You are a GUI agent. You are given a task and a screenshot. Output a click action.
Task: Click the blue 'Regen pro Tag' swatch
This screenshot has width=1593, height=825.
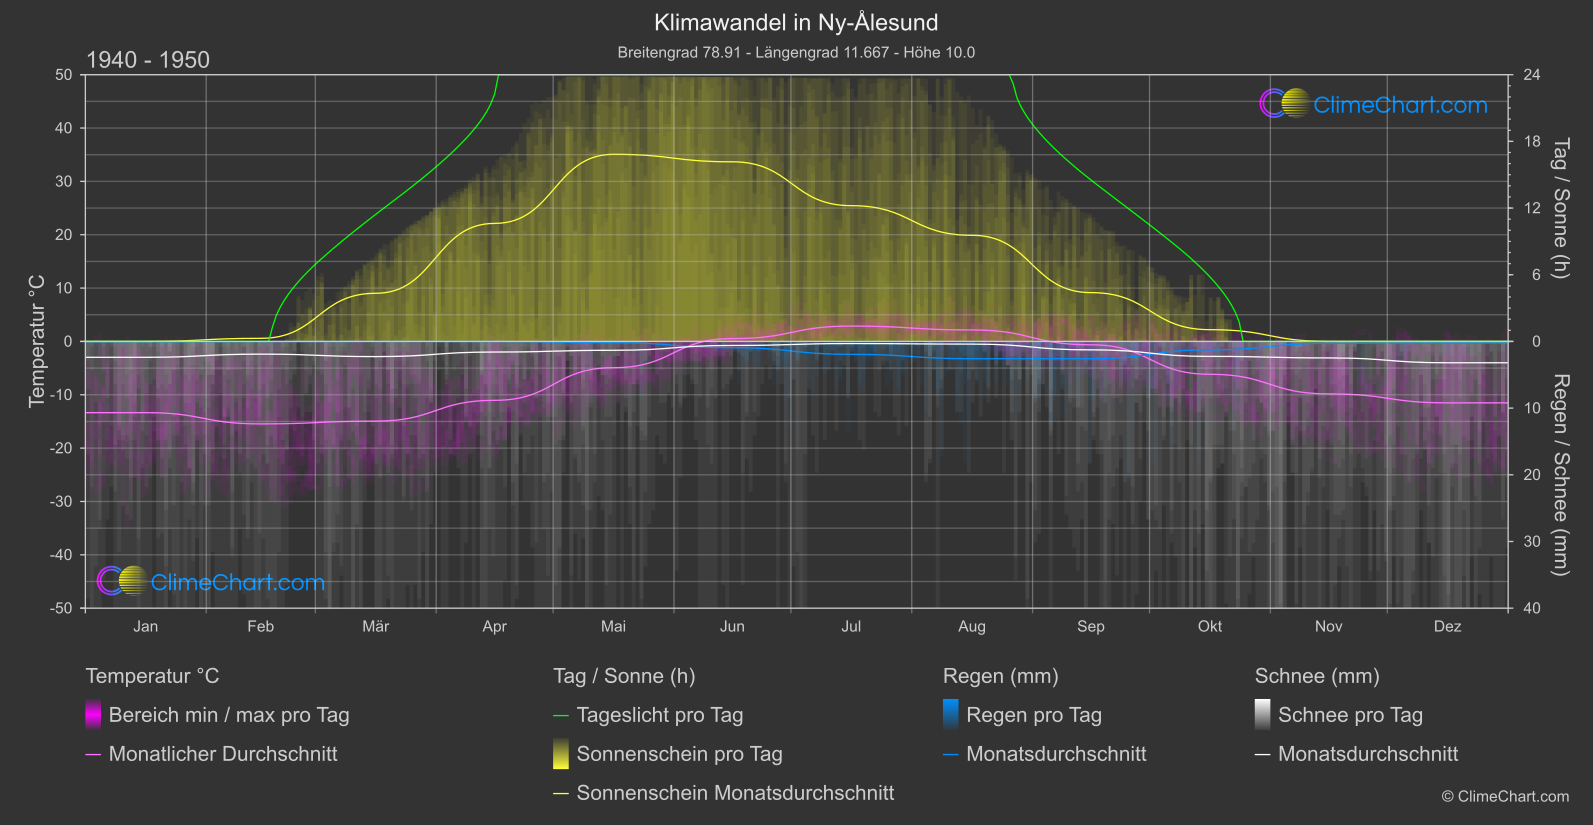click(951, 715)
